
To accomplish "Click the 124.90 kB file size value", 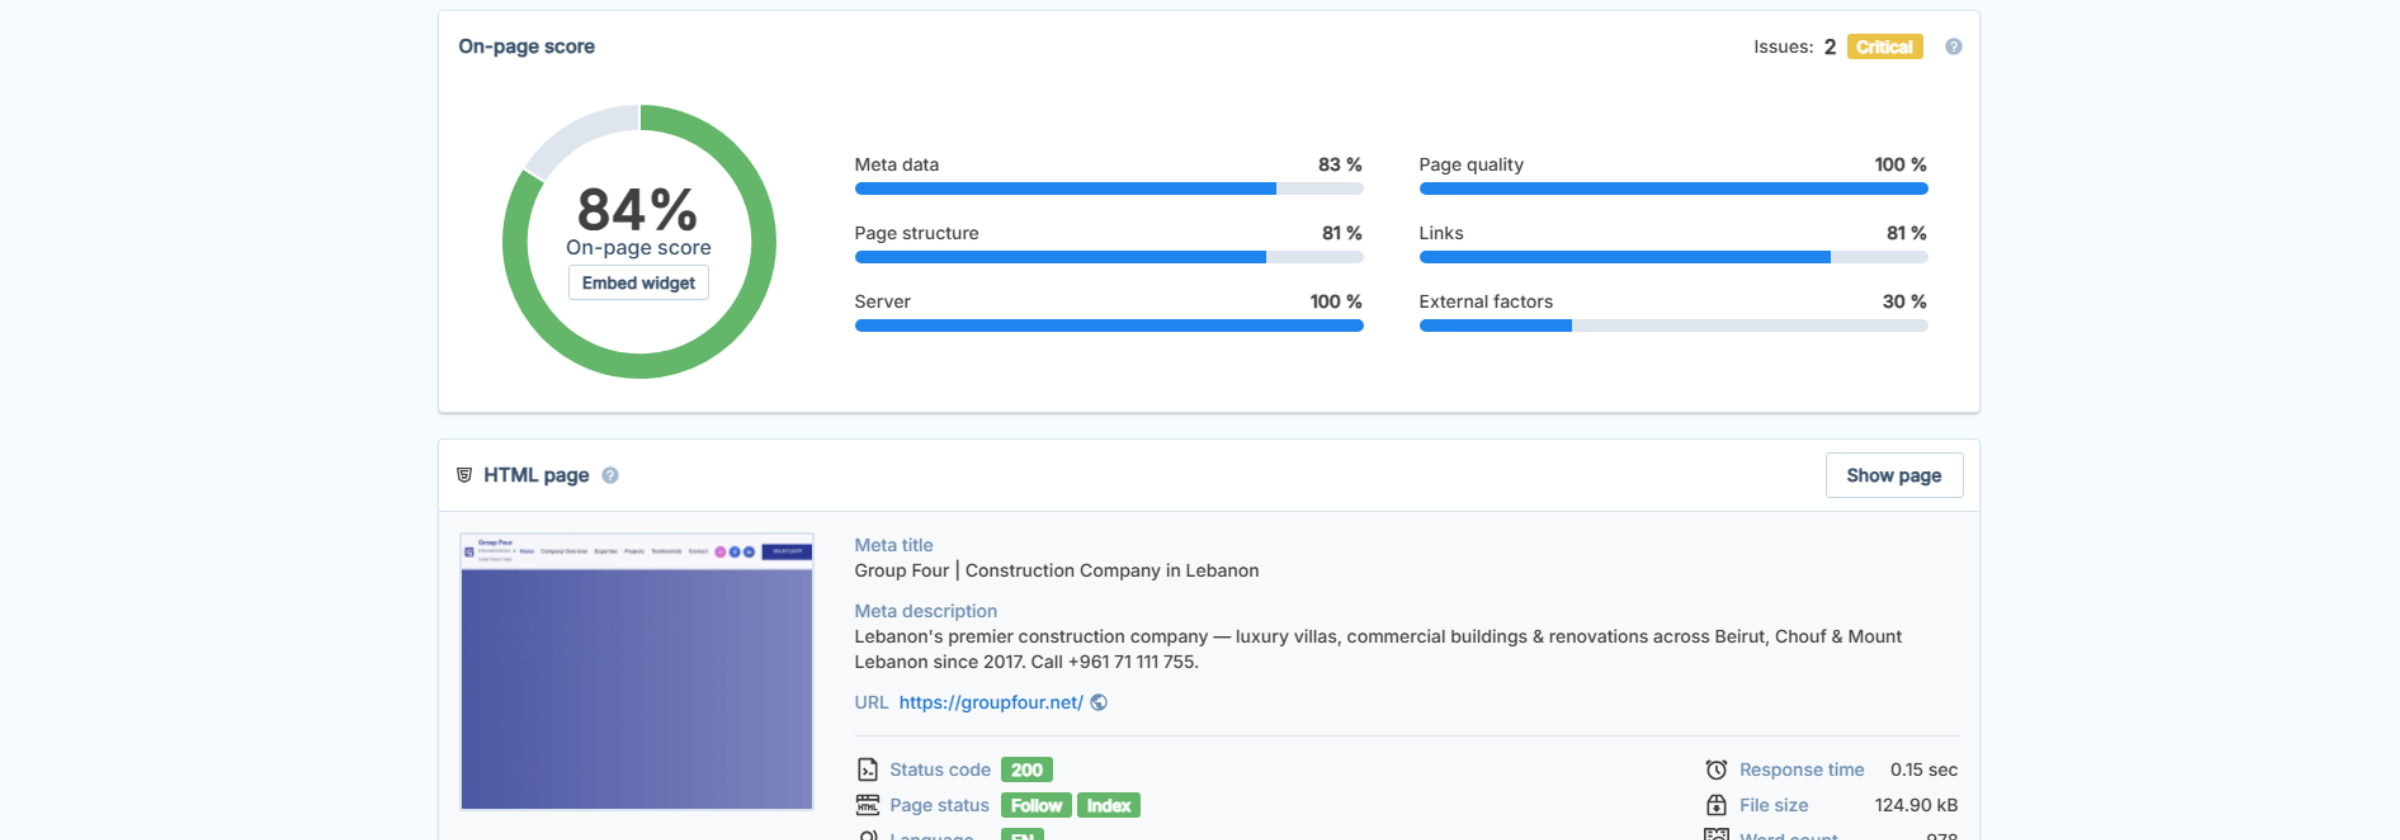I will click(1916, 805).
